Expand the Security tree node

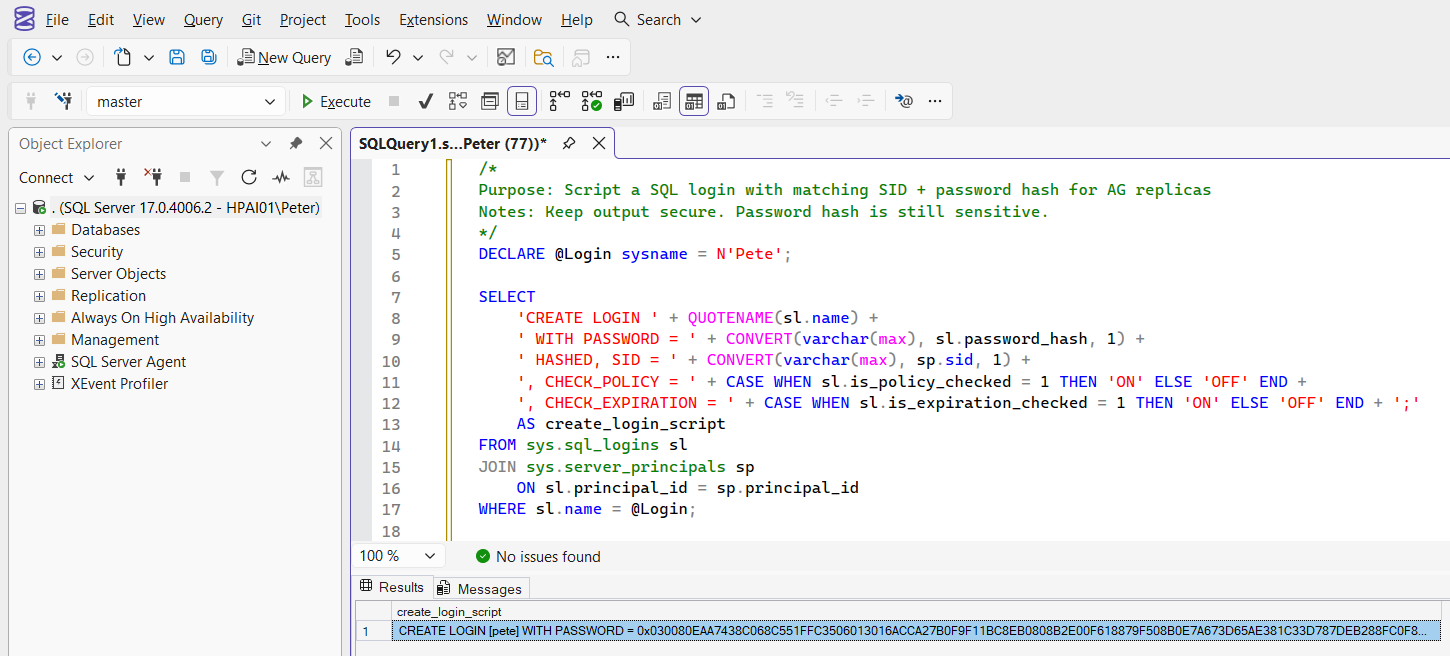pyautogui.click(x=40, y=252)
